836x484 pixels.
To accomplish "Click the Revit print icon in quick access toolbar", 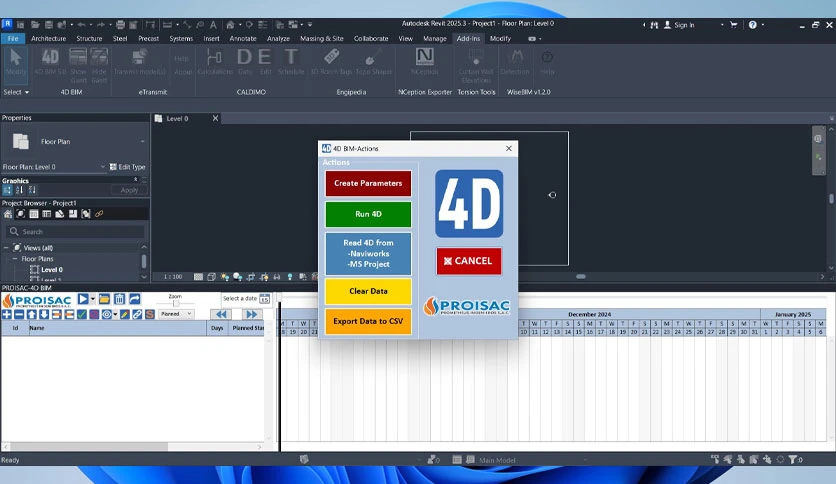I will (x=120, y=25).
